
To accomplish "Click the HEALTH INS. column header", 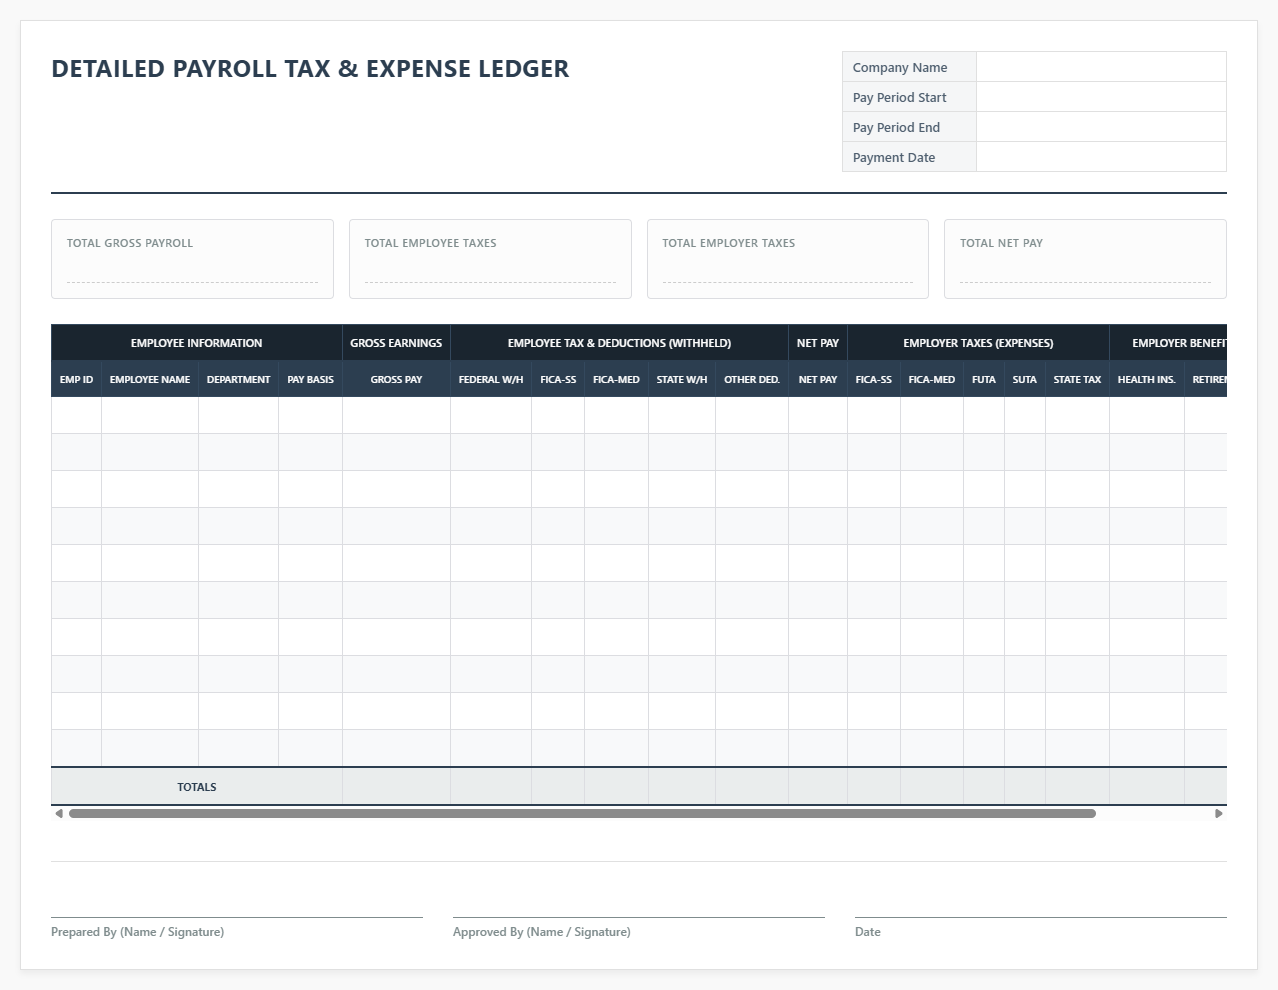I will (1147, 379).
